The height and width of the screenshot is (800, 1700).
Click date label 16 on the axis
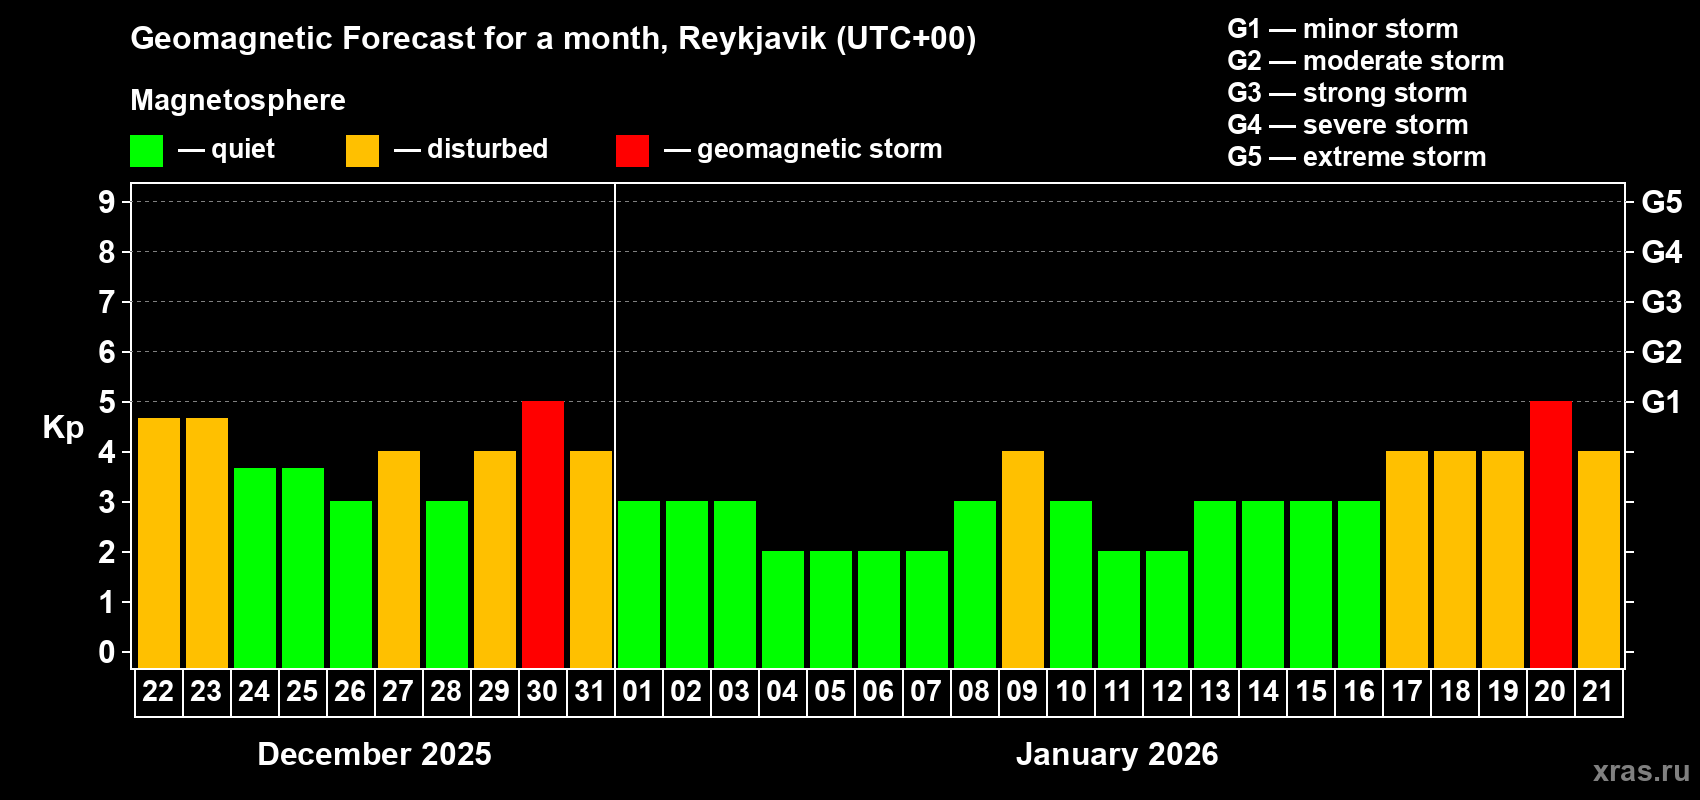pos(1358,692)
